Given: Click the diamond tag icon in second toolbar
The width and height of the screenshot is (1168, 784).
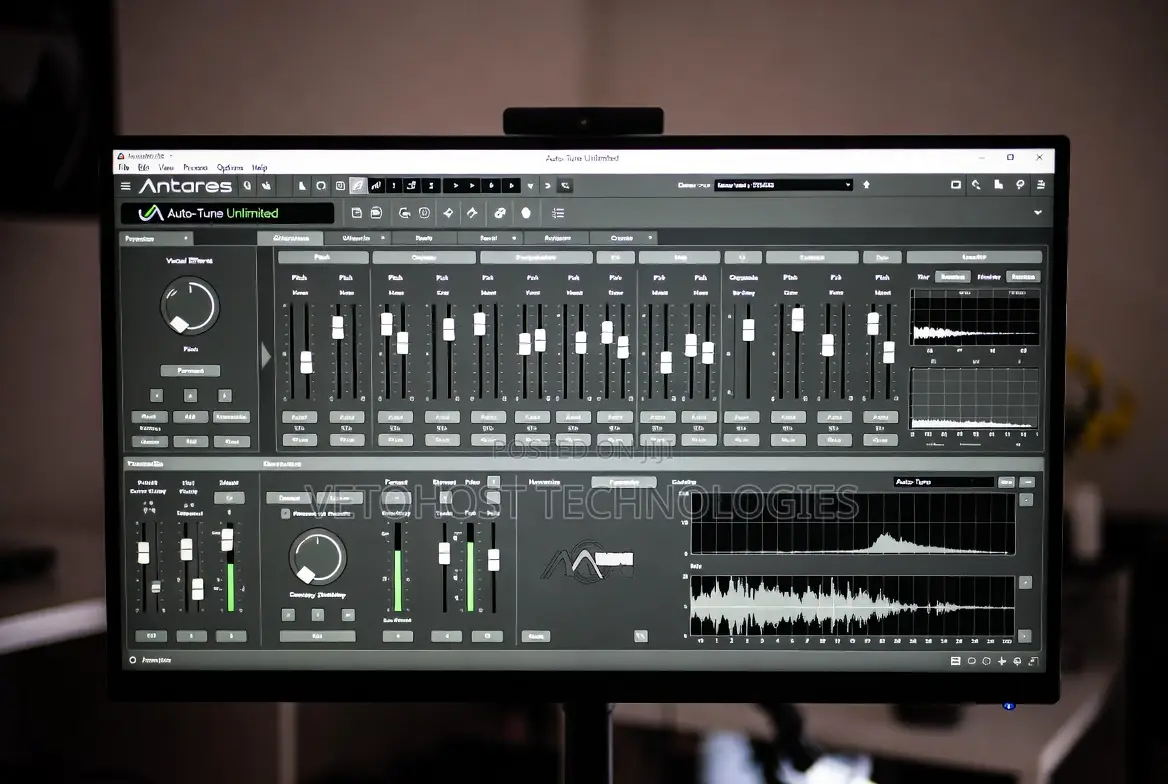Looking at the screenshot, I should [448, 213].
